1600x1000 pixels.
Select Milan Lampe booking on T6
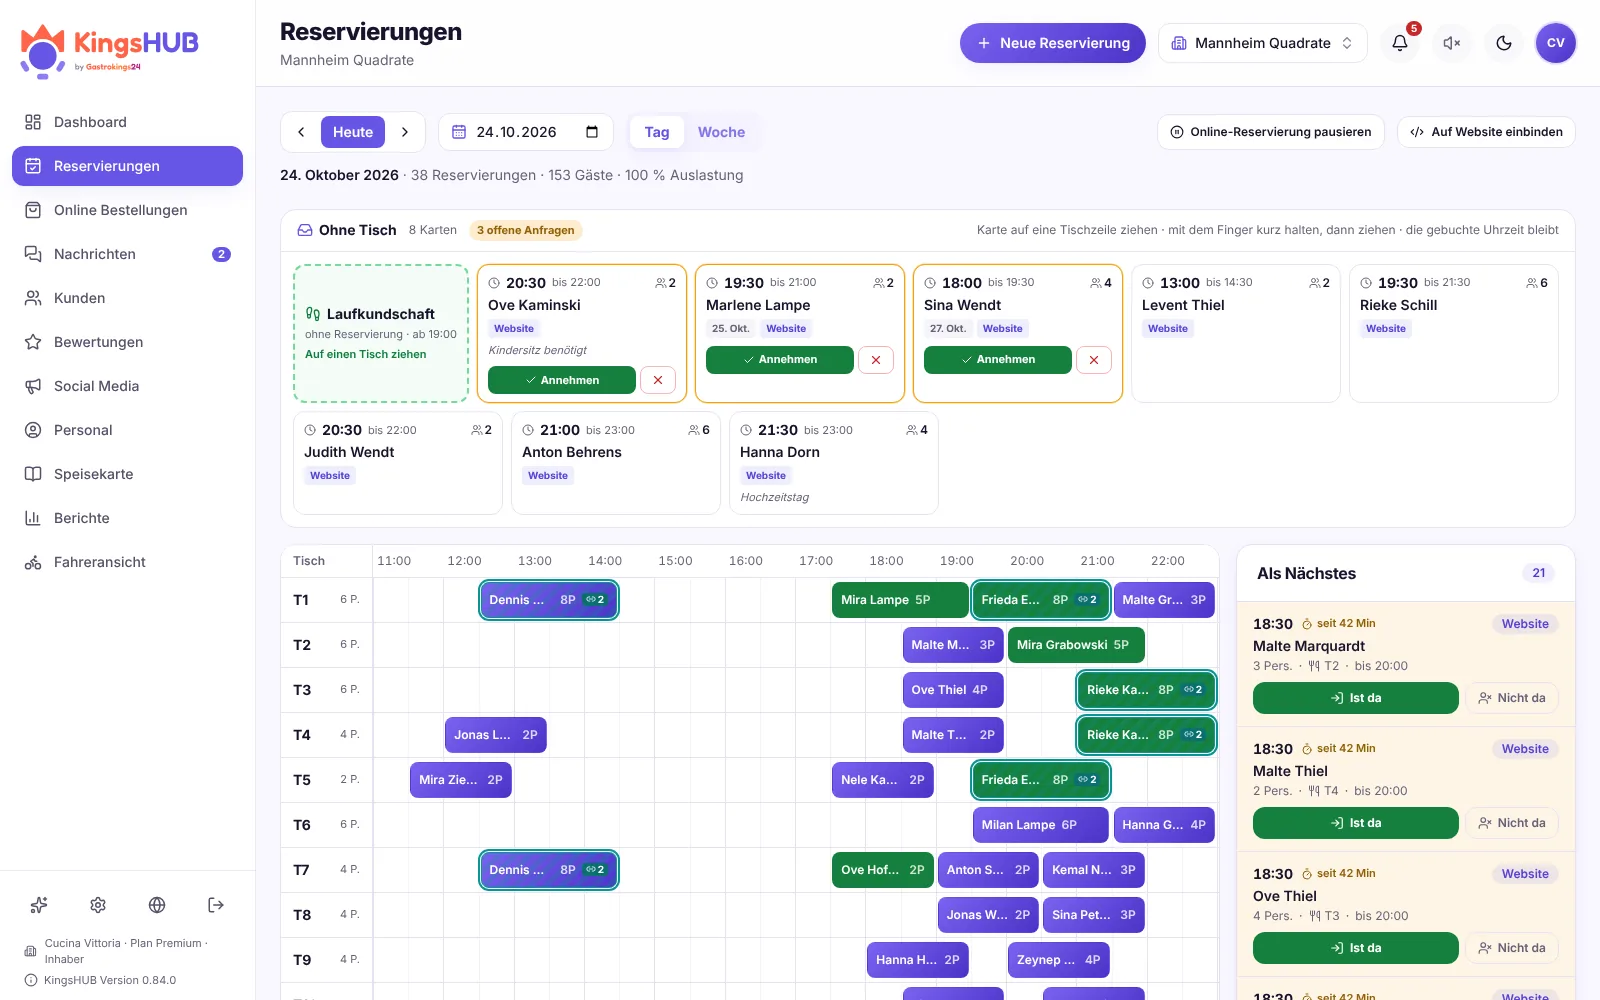(1040, 825)
